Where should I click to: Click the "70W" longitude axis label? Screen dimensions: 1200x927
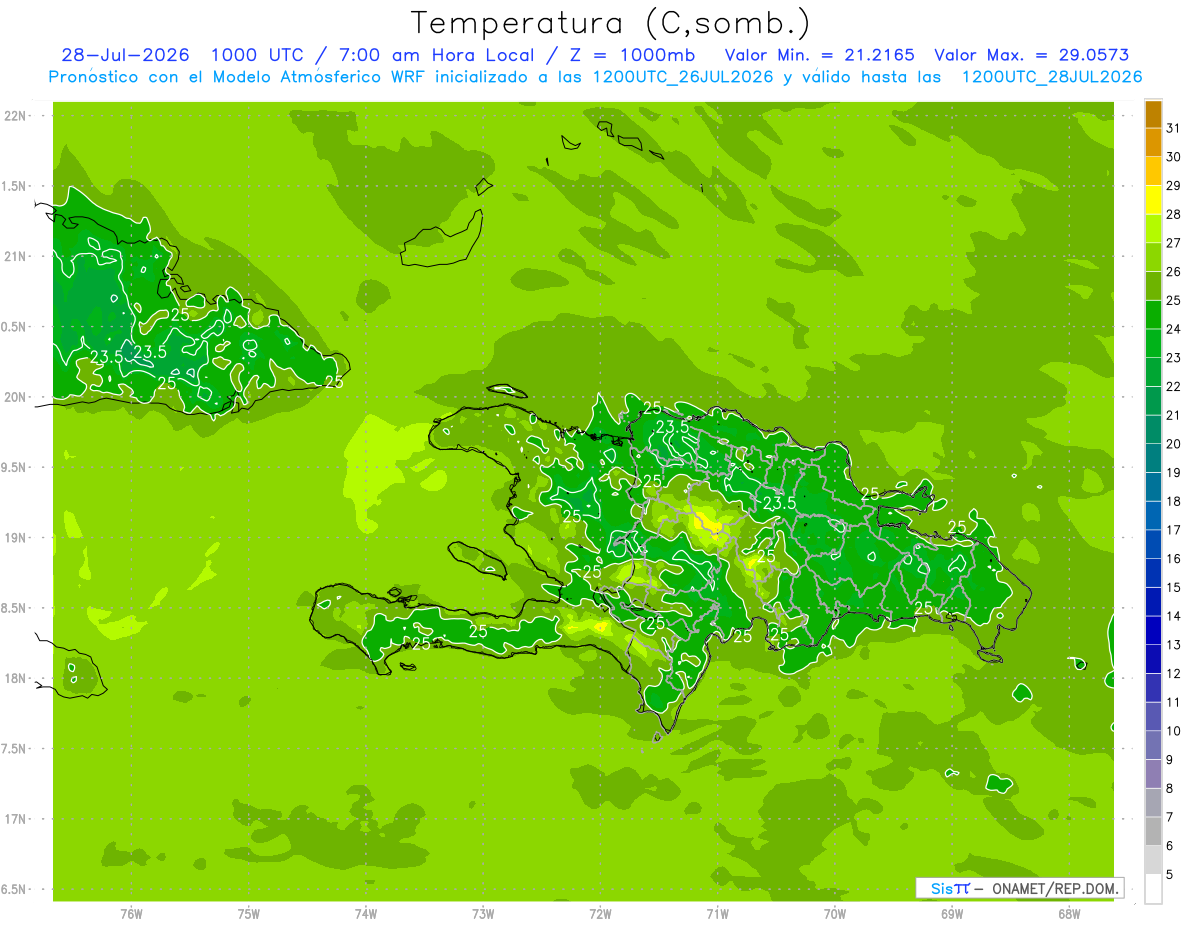pos(835,914)
